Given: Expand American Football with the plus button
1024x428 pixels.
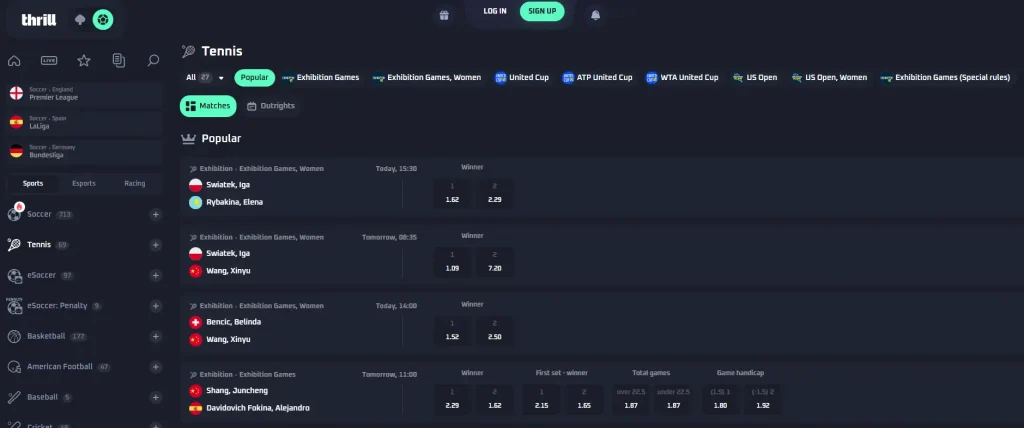Looking at the screenshot, I should point(155,367).
